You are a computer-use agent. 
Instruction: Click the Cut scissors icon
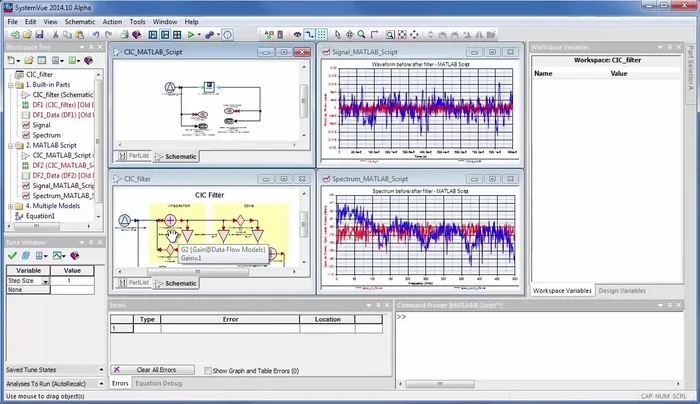54,34
